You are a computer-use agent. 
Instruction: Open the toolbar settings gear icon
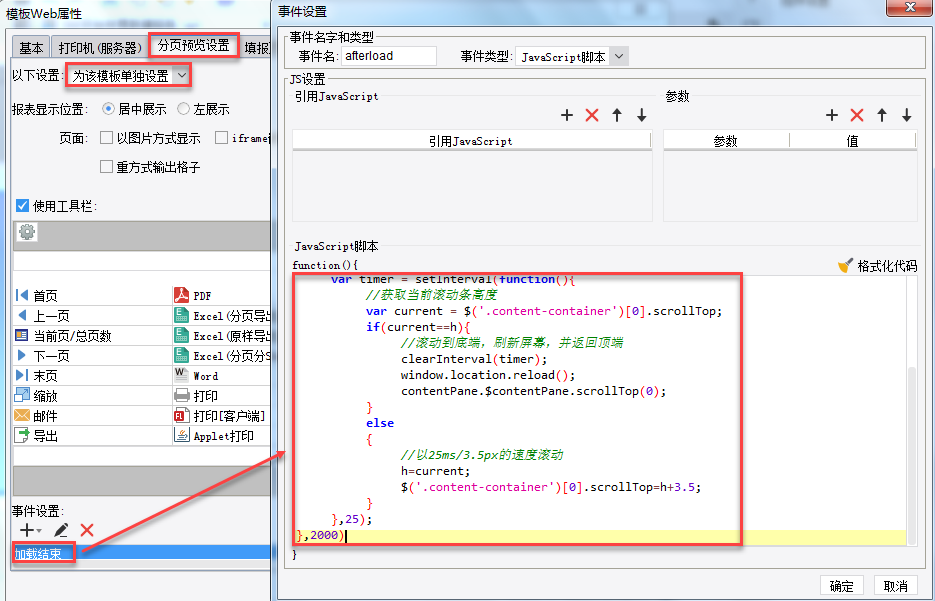(27, 231)
